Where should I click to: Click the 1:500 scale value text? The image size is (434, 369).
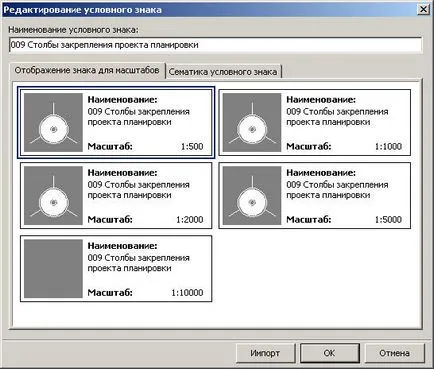192,146
